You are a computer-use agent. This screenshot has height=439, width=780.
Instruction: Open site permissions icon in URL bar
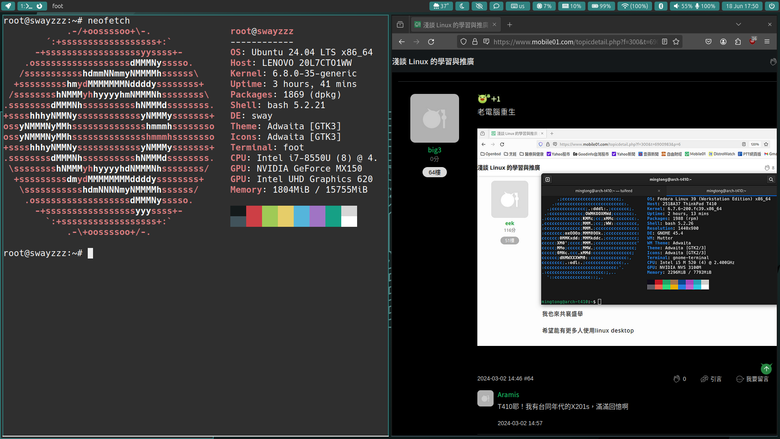[x=486, y=42]
